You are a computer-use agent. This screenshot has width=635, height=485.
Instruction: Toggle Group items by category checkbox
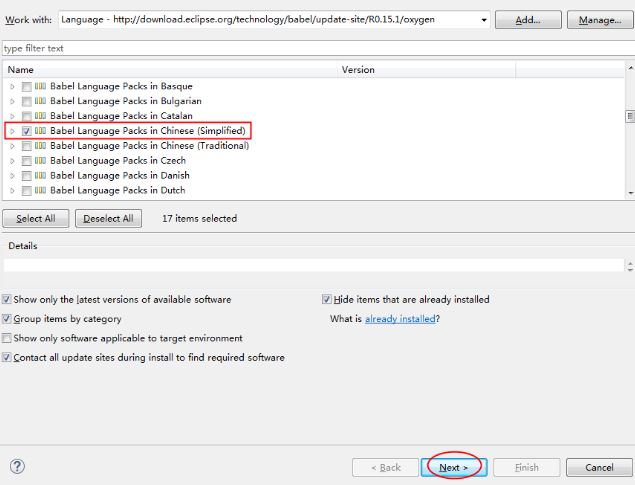pos(6,319)
